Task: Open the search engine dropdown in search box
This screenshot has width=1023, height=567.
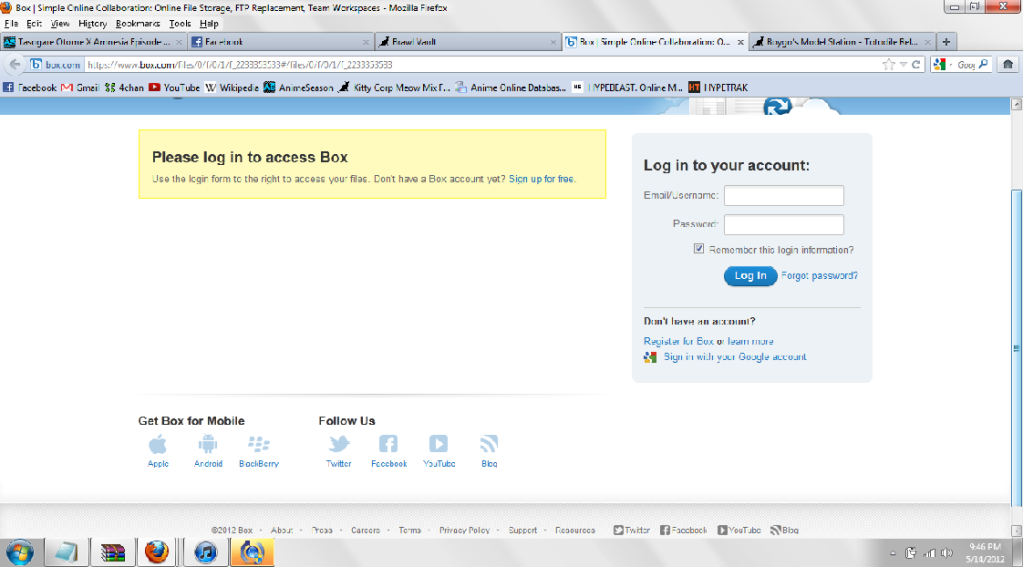Action: click(951, 65)
